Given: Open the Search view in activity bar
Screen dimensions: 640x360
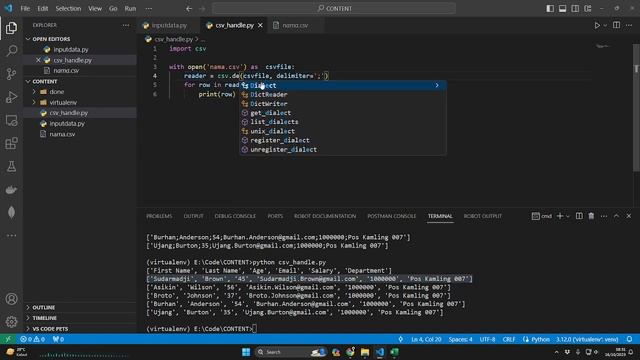Looking at the screenshot, I should (11, 51).
